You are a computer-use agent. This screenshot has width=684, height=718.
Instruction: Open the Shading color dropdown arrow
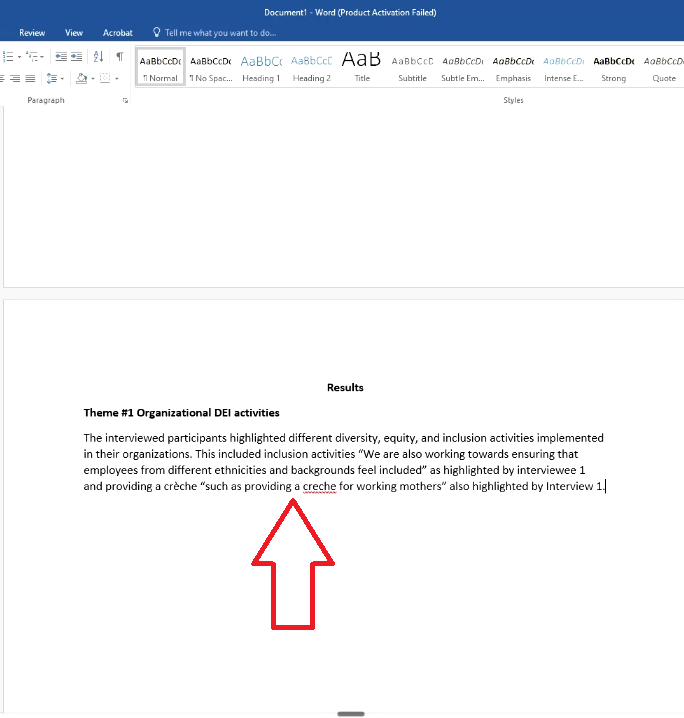coord(93,79)
